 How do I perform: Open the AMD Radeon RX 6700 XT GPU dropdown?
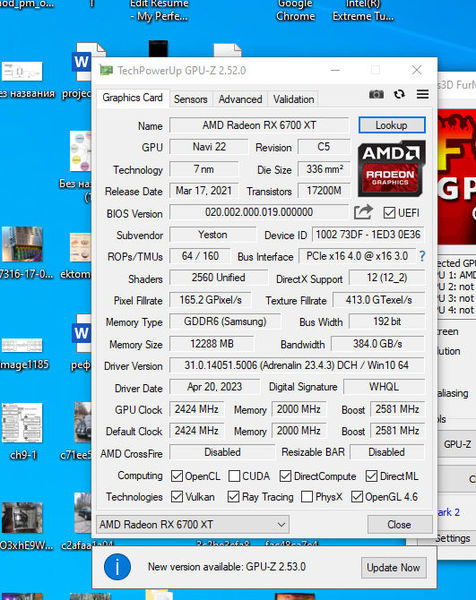[x=193, y=524]
